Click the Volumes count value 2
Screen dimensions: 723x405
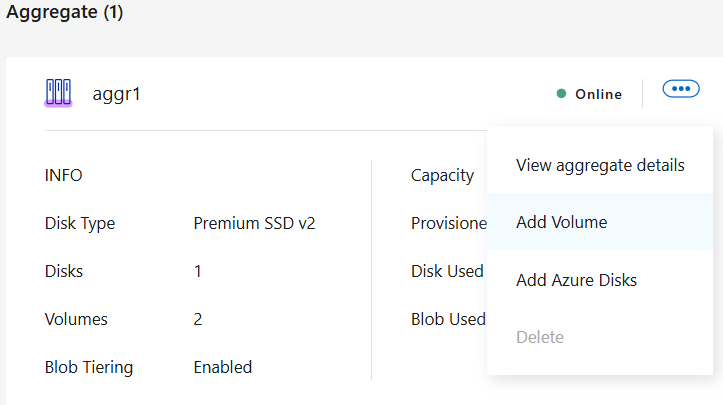click(x=198, y=319)
